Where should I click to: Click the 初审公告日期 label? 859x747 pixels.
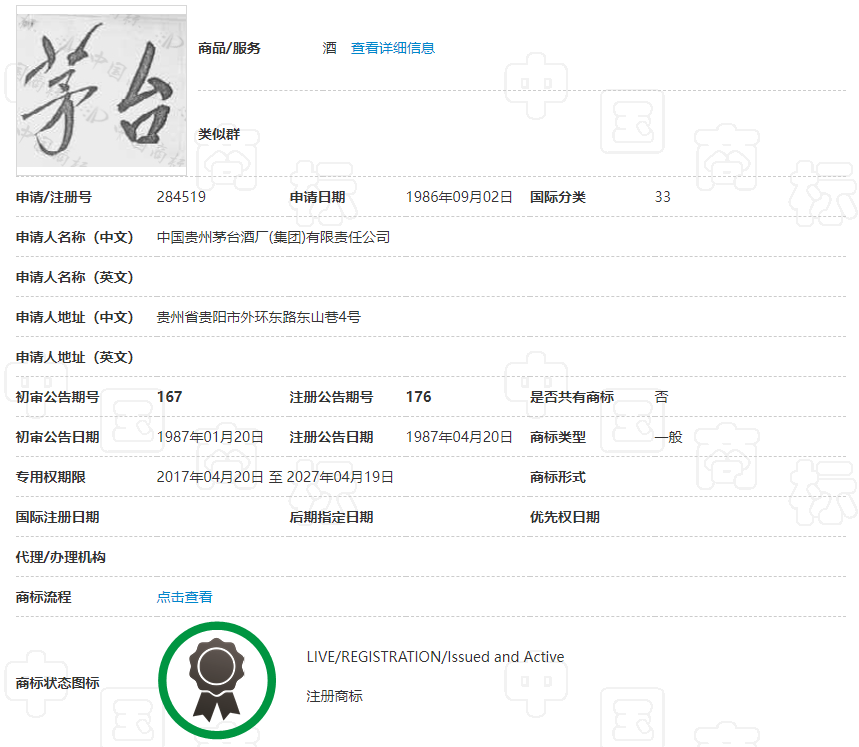pos(58,437)
